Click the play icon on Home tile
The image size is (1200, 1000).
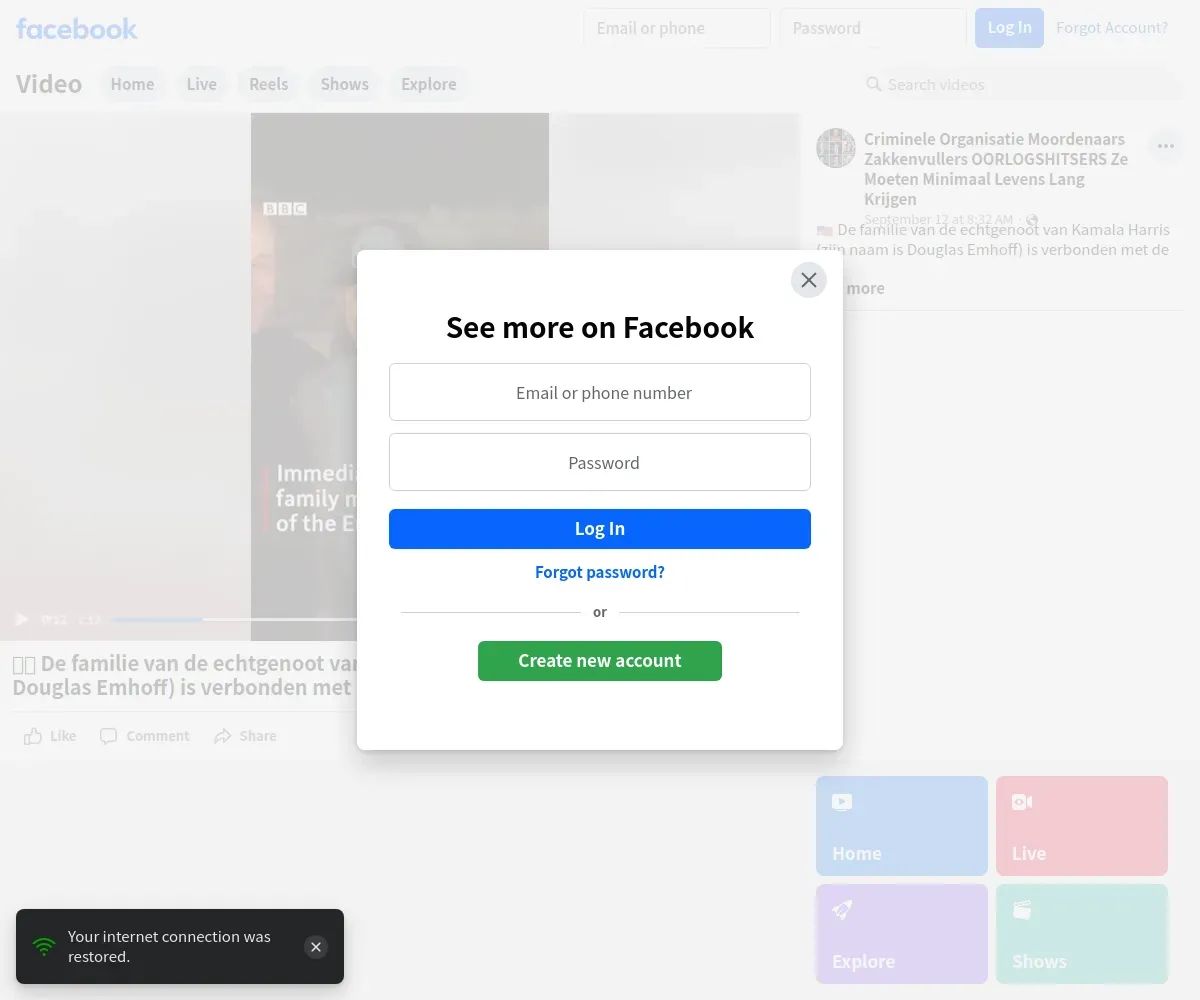[x=842, y=802]
